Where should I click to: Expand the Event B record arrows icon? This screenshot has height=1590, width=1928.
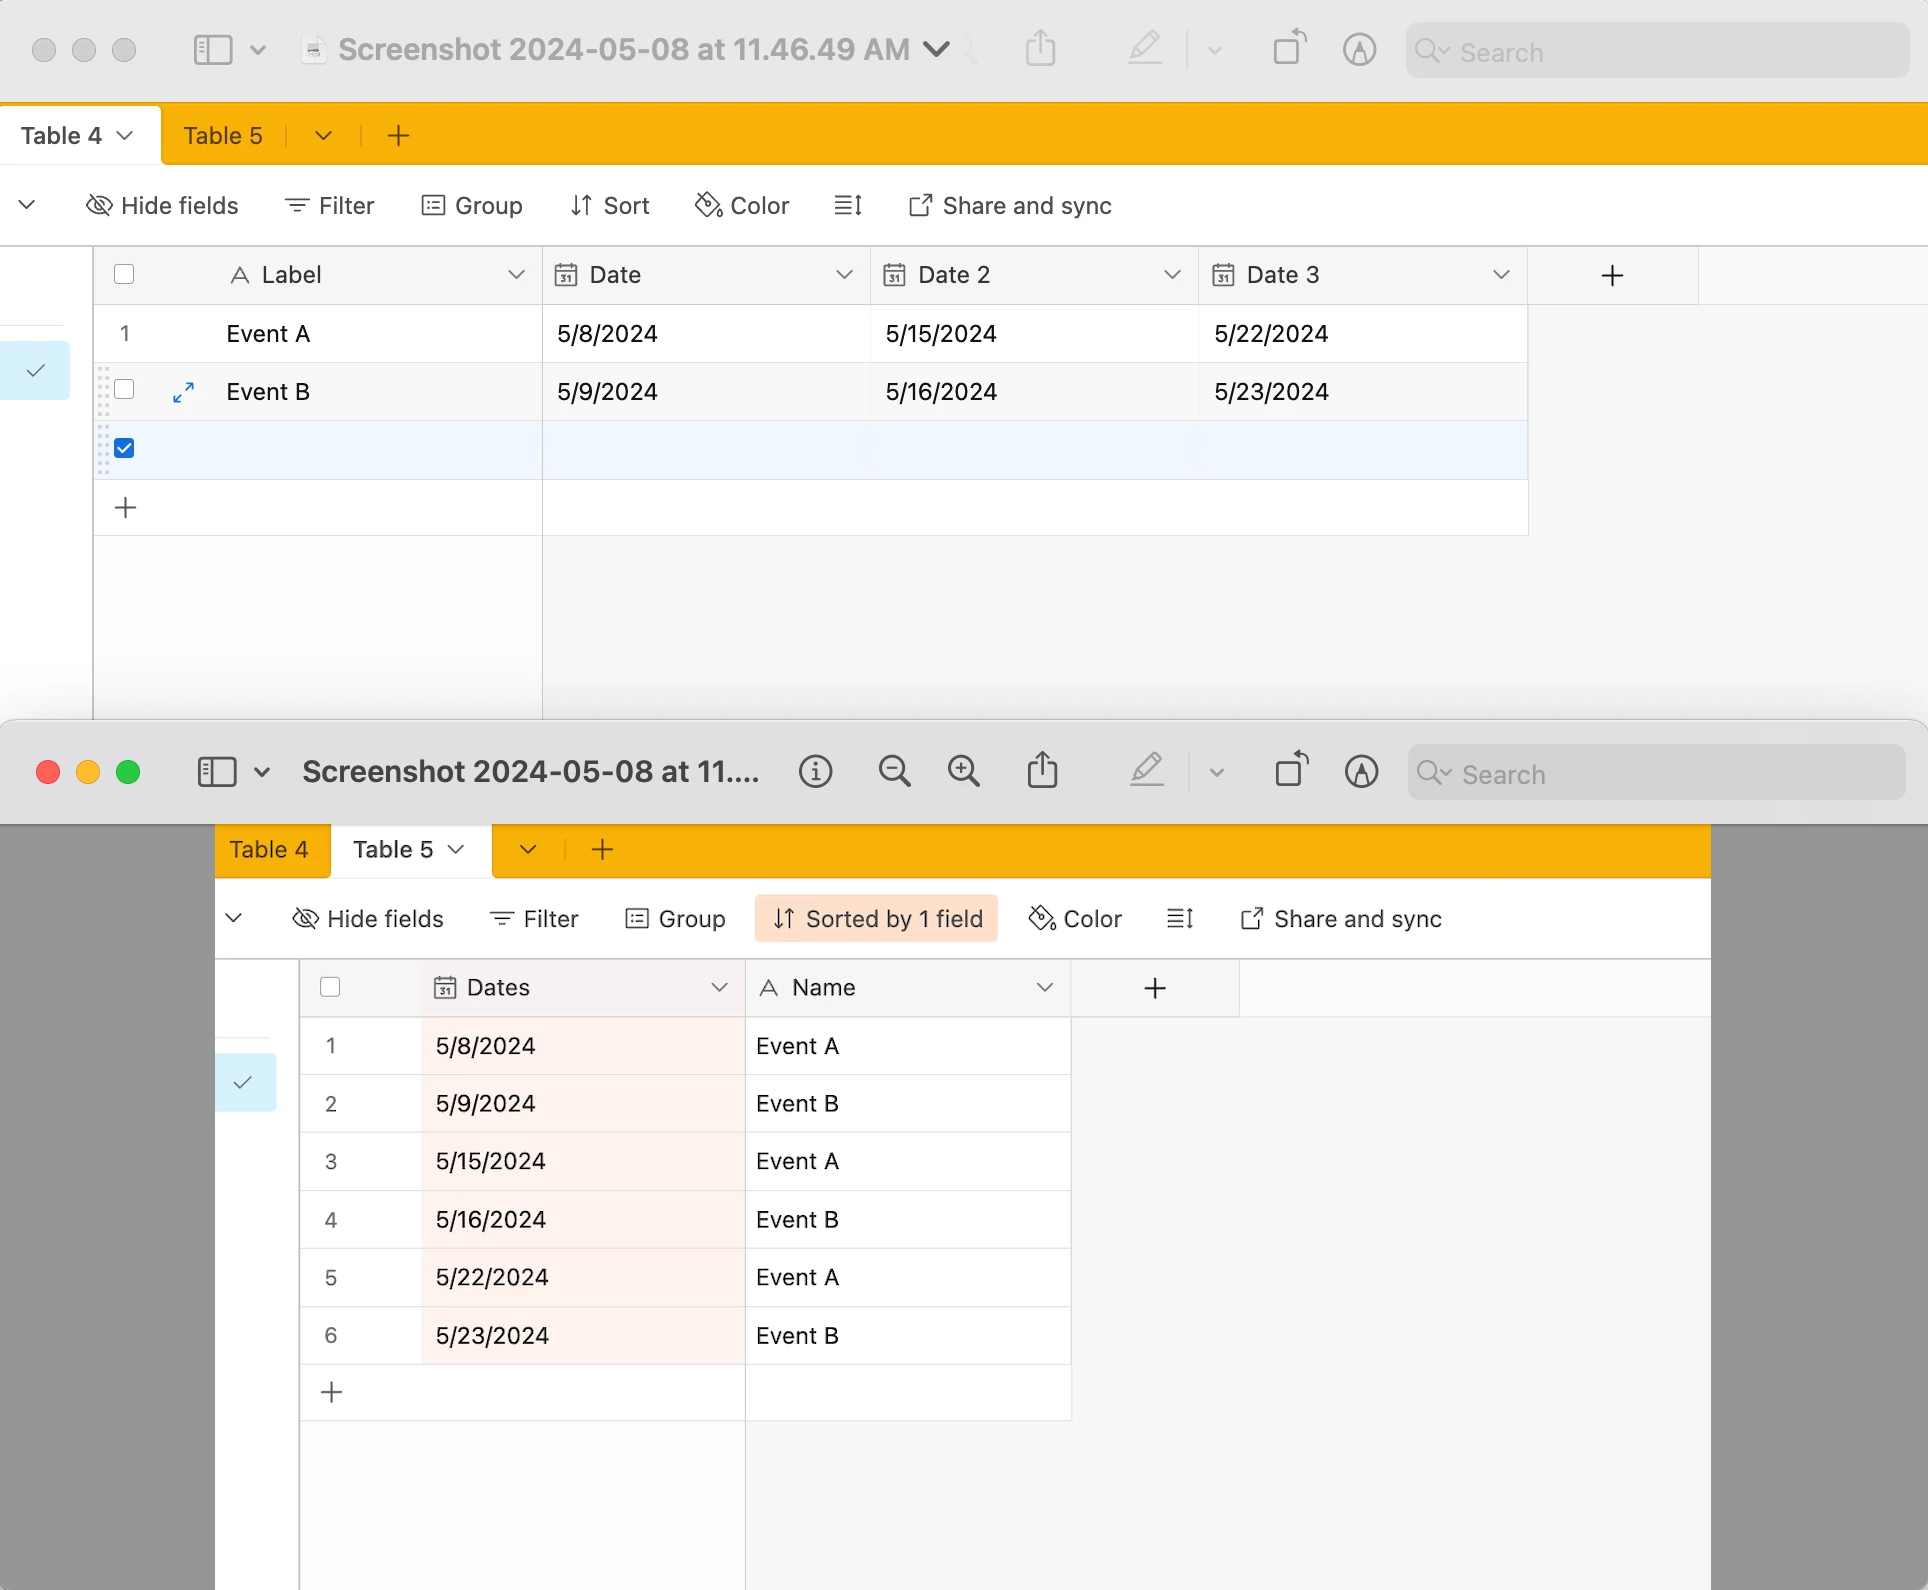click(183, 392)
